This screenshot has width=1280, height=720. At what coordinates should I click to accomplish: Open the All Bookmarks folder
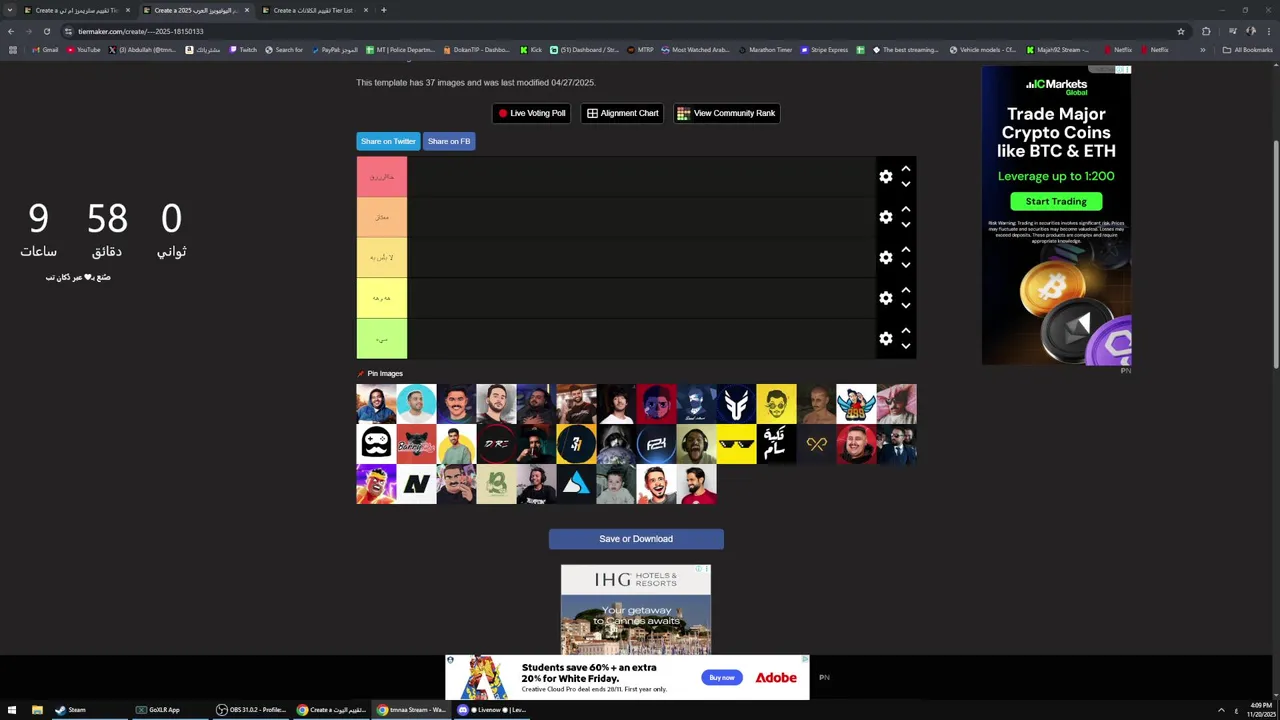pos(1247,50)
